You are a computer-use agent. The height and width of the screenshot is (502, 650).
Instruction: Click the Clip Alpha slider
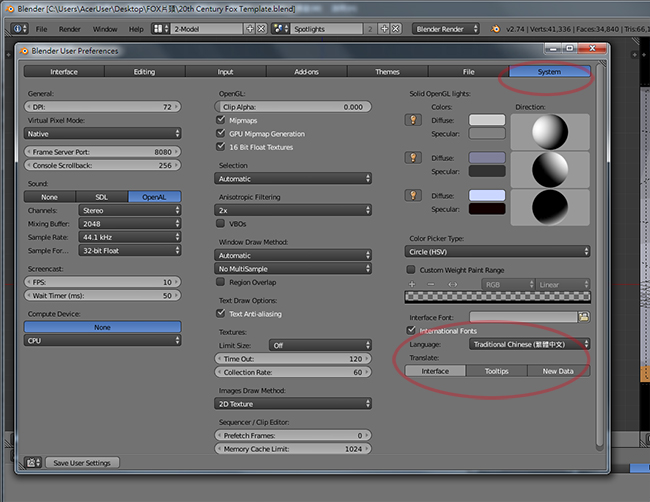[x=293, y=107]
